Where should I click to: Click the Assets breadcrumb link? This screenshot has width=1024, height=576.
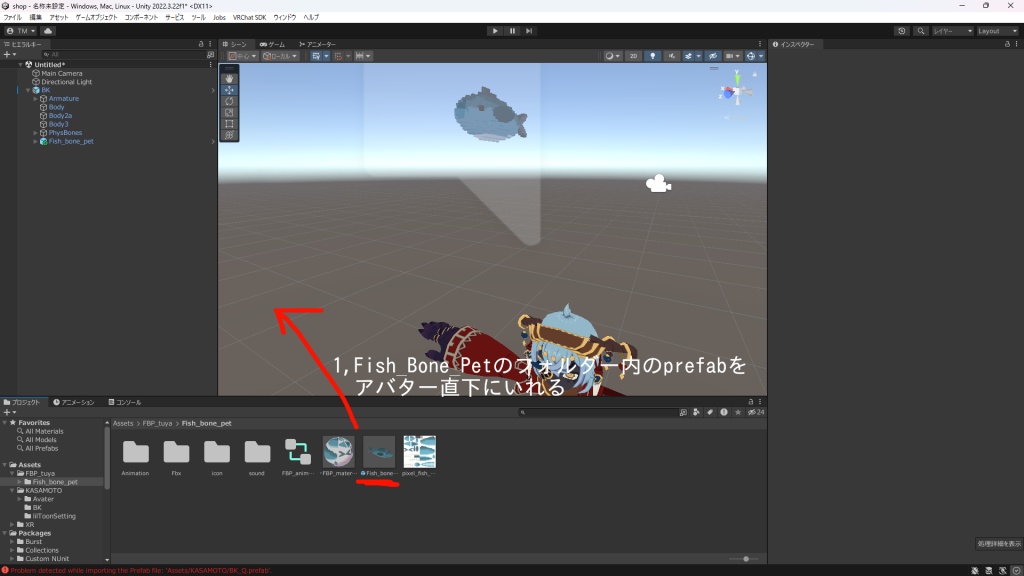click(123, 423)
